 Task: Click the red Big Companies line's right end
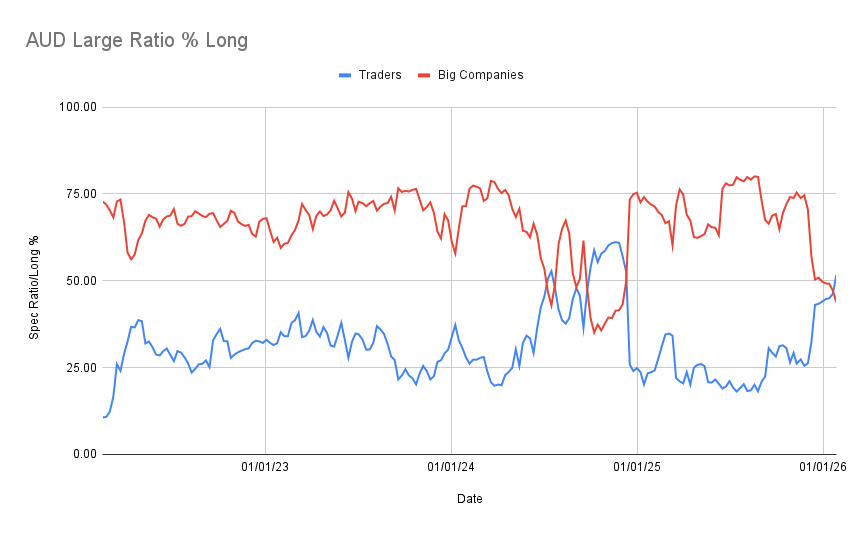point(835,300)
